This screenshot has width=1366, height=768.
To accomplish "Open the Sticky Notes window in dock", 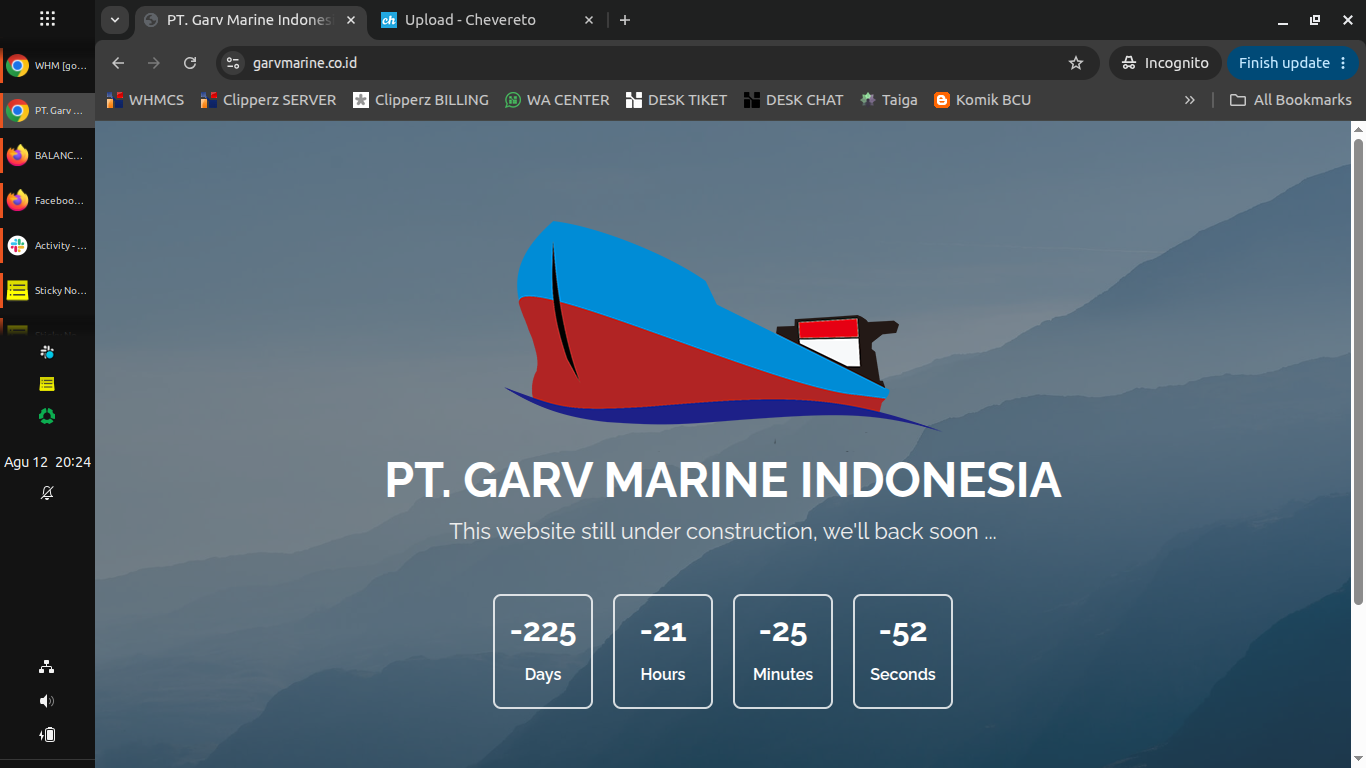I will click(x=47, y=291).
